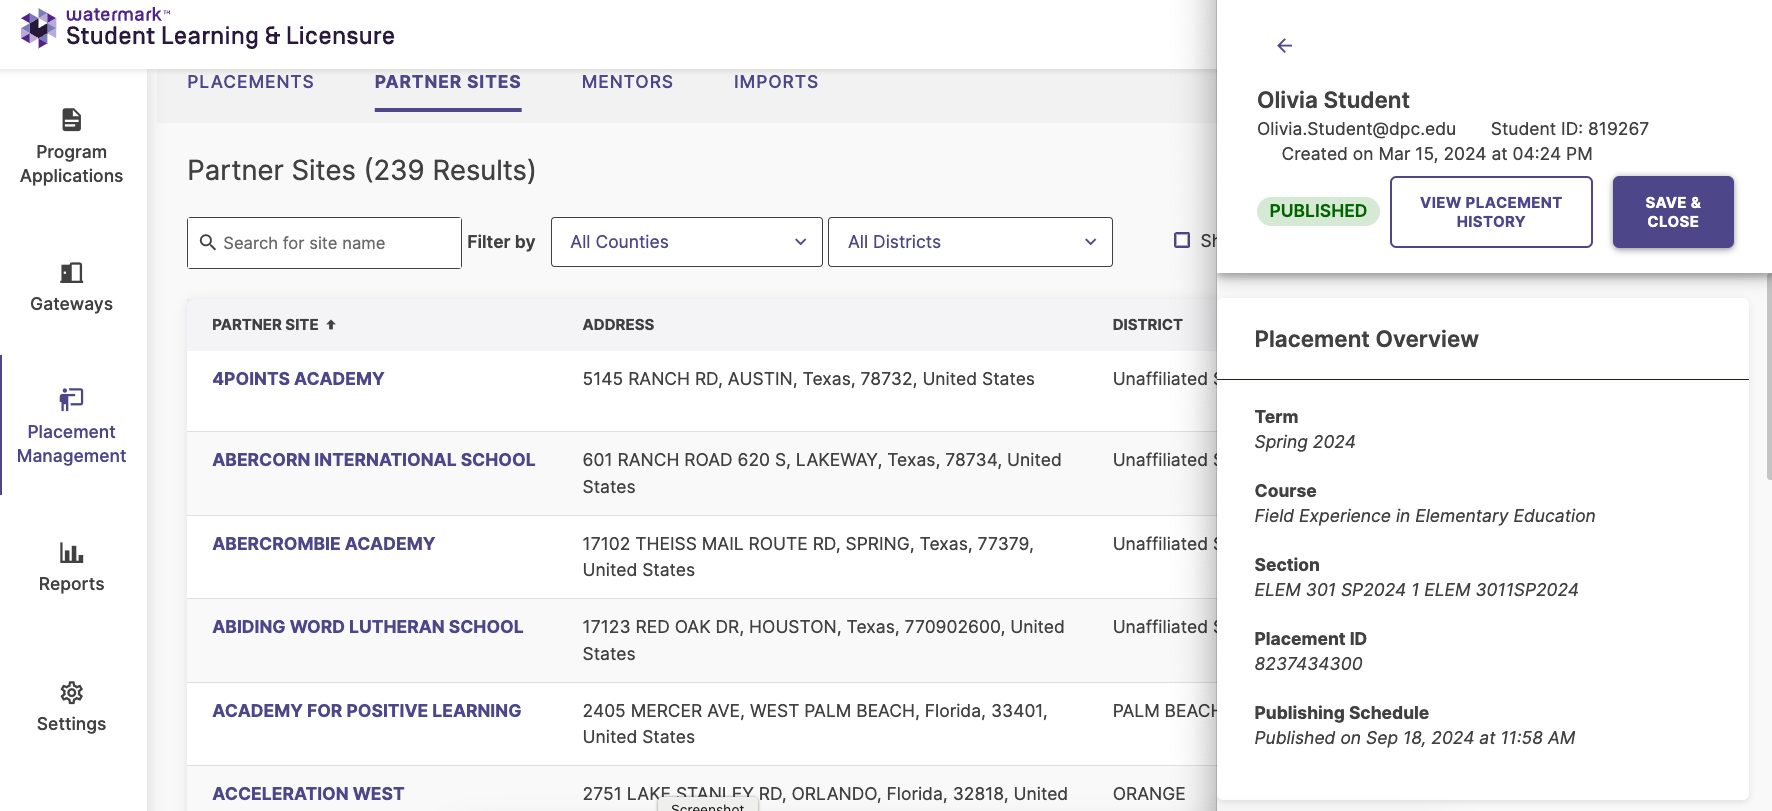The image size is (1772, 811).
Task: Open 4POINTS ACADEMY partner site link
Action: coord(298,379)
